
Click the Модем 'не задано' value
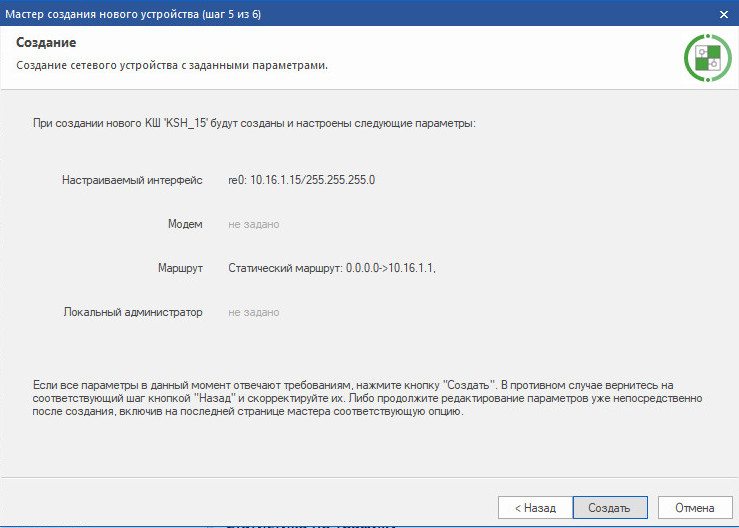coord(253,224)
